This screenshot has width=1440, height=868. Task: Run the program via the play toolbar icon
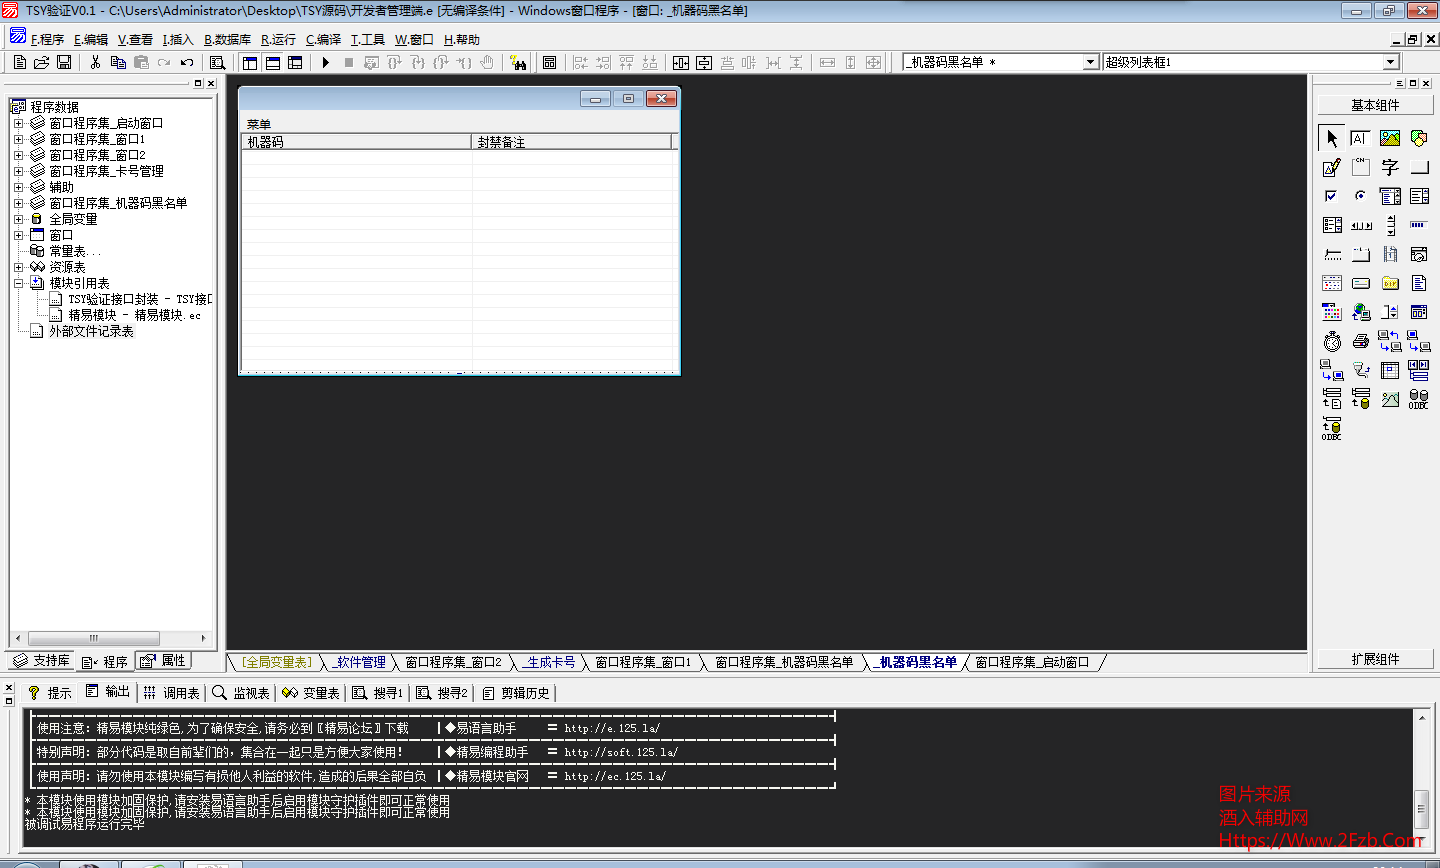click(326, 62)
